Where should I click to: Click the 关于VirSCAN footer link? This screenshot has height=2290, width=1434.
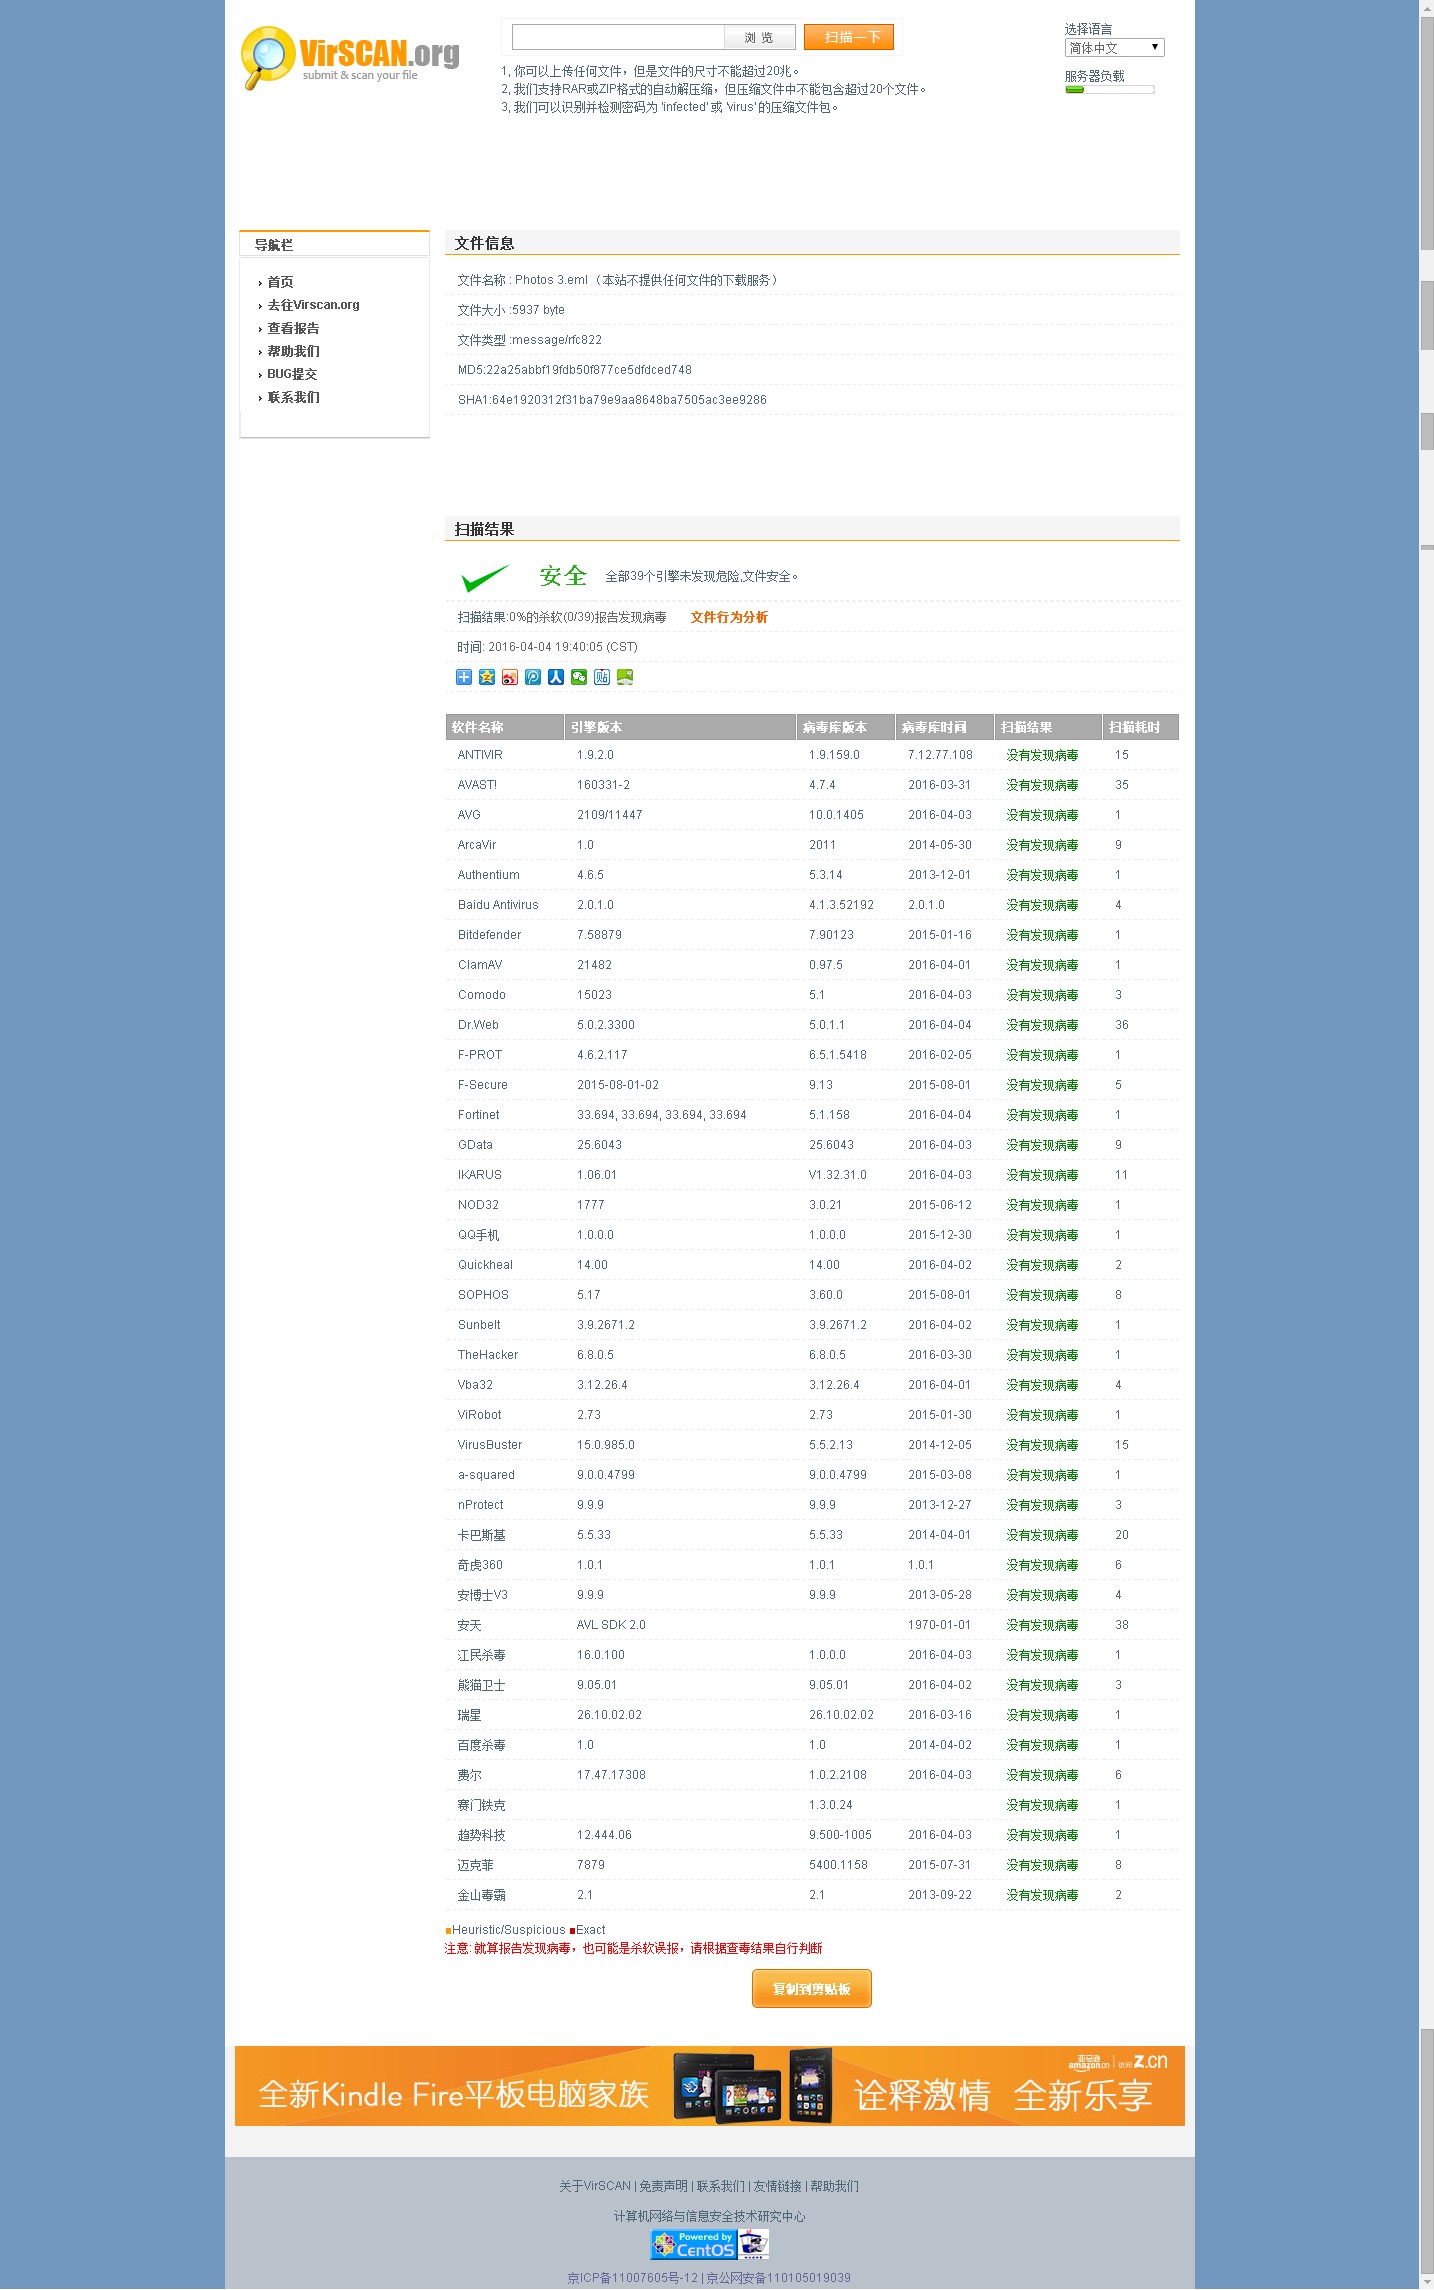(595, 2186)
